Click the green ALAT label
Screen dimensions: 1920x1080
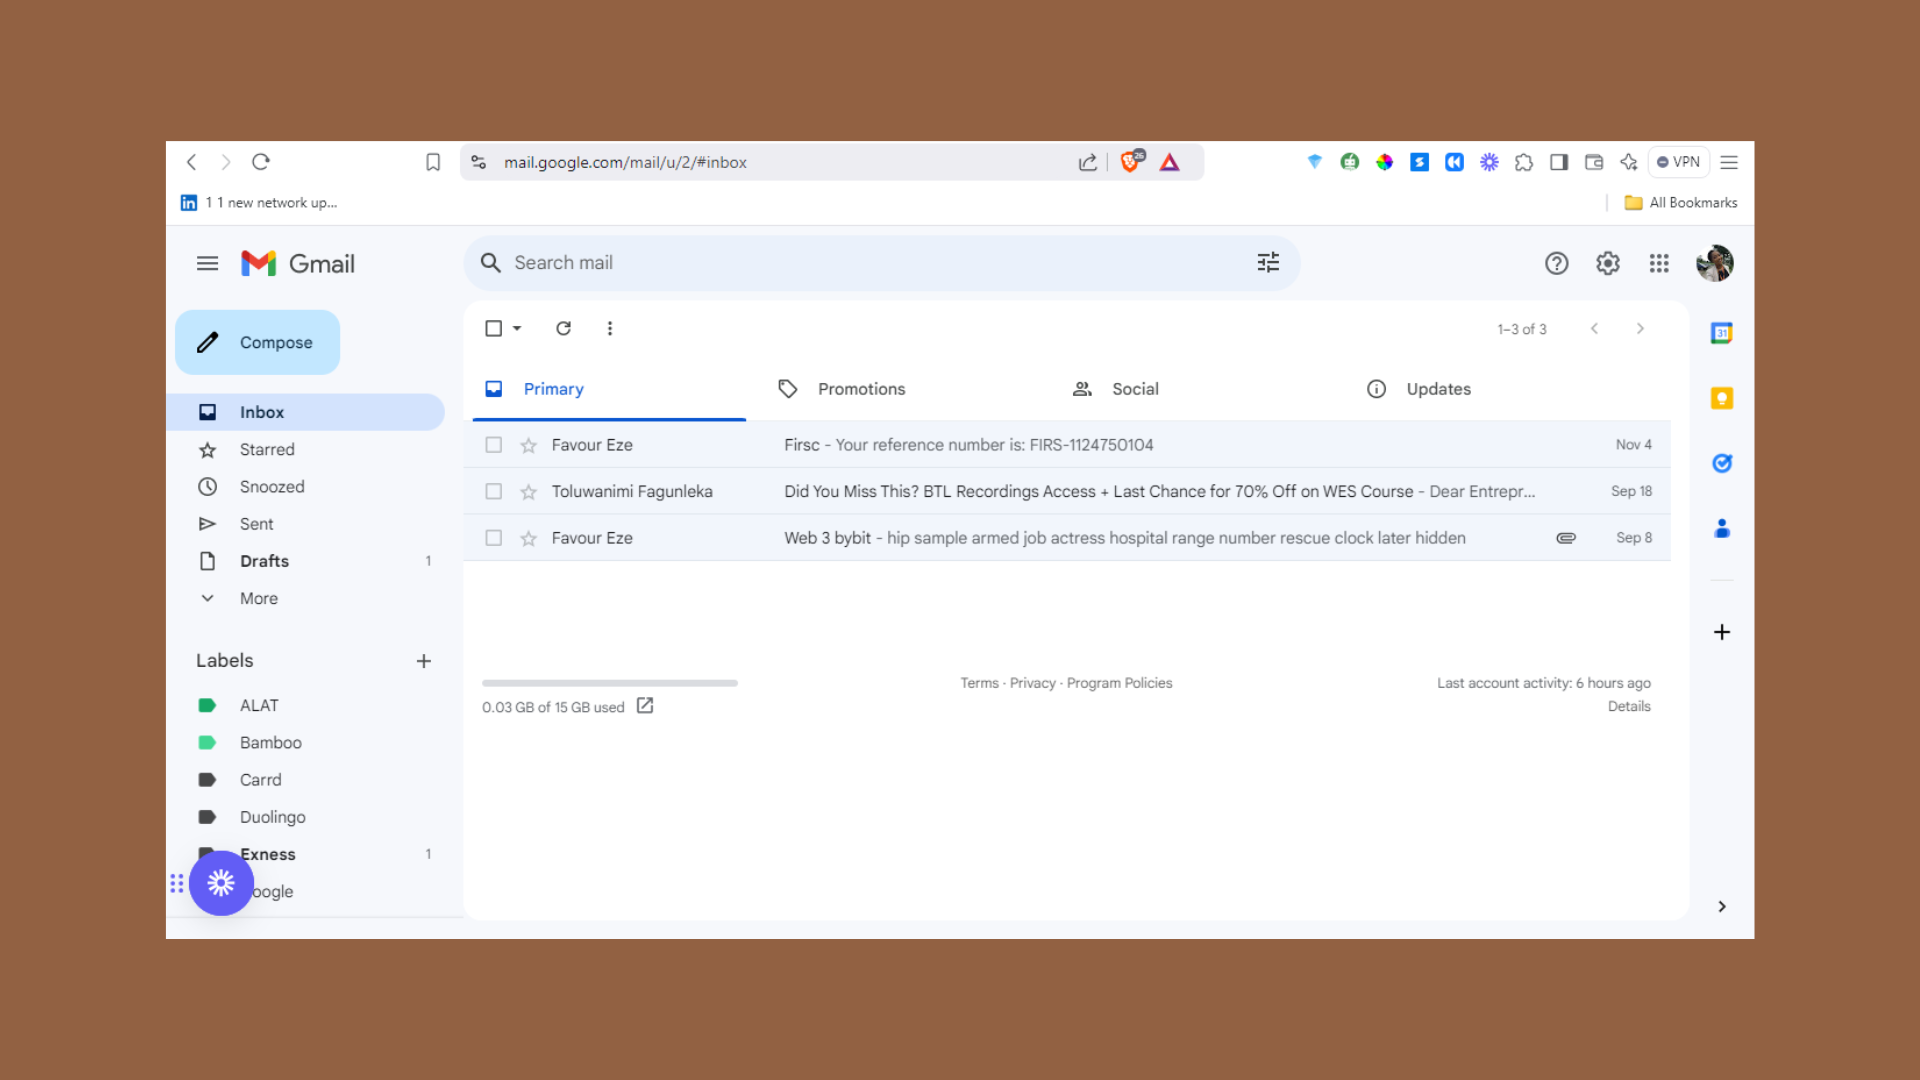pyautogui.click(x=258, y=705)
